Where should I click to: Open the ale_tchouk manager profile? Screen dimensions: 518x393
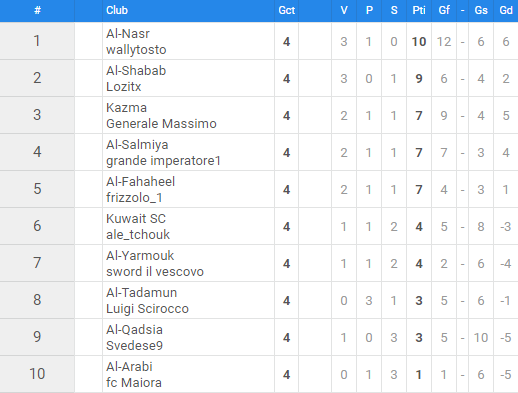point(138,235)
